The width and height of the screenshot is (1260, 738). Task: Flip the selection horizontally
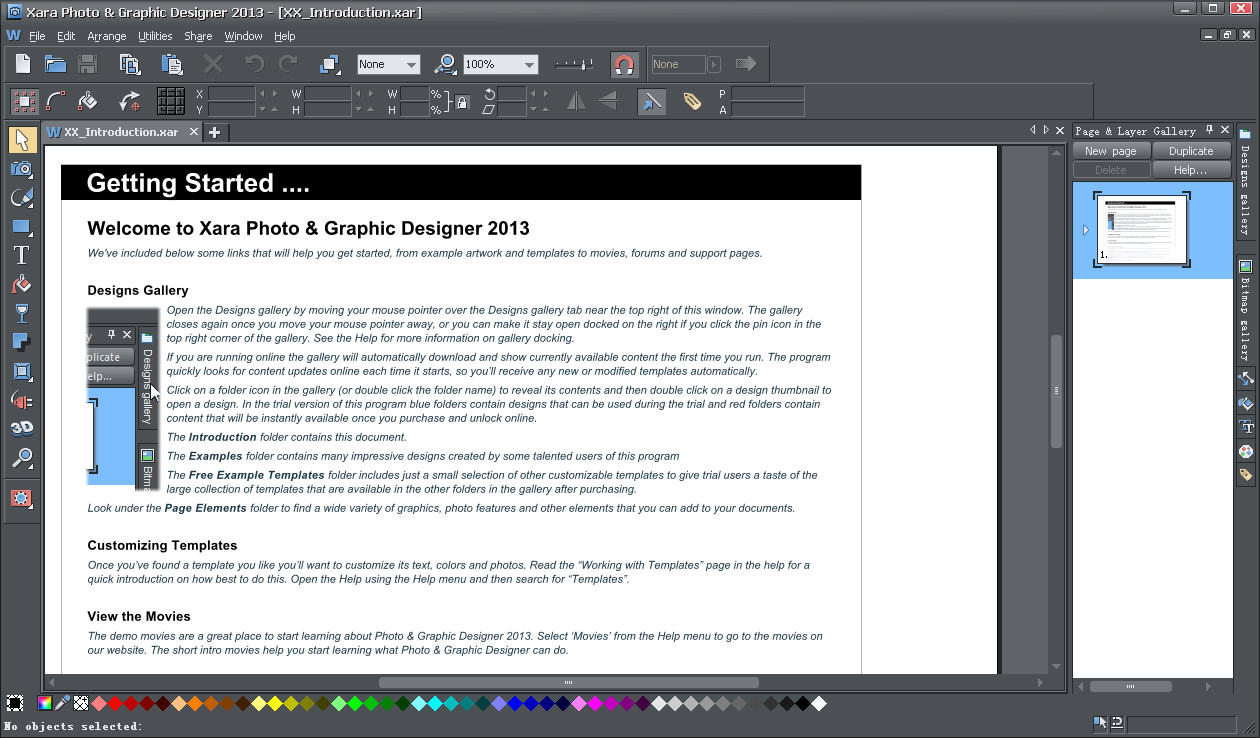576,101
